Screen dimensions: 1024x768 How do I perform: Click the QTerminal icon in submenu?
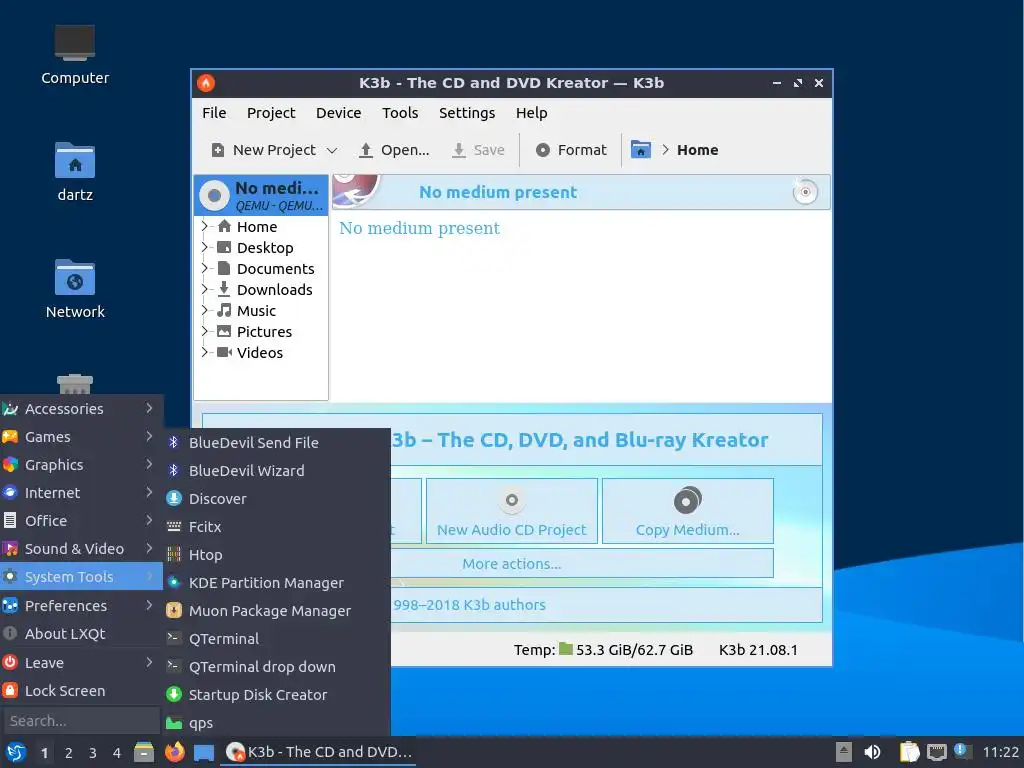(174, 638)
